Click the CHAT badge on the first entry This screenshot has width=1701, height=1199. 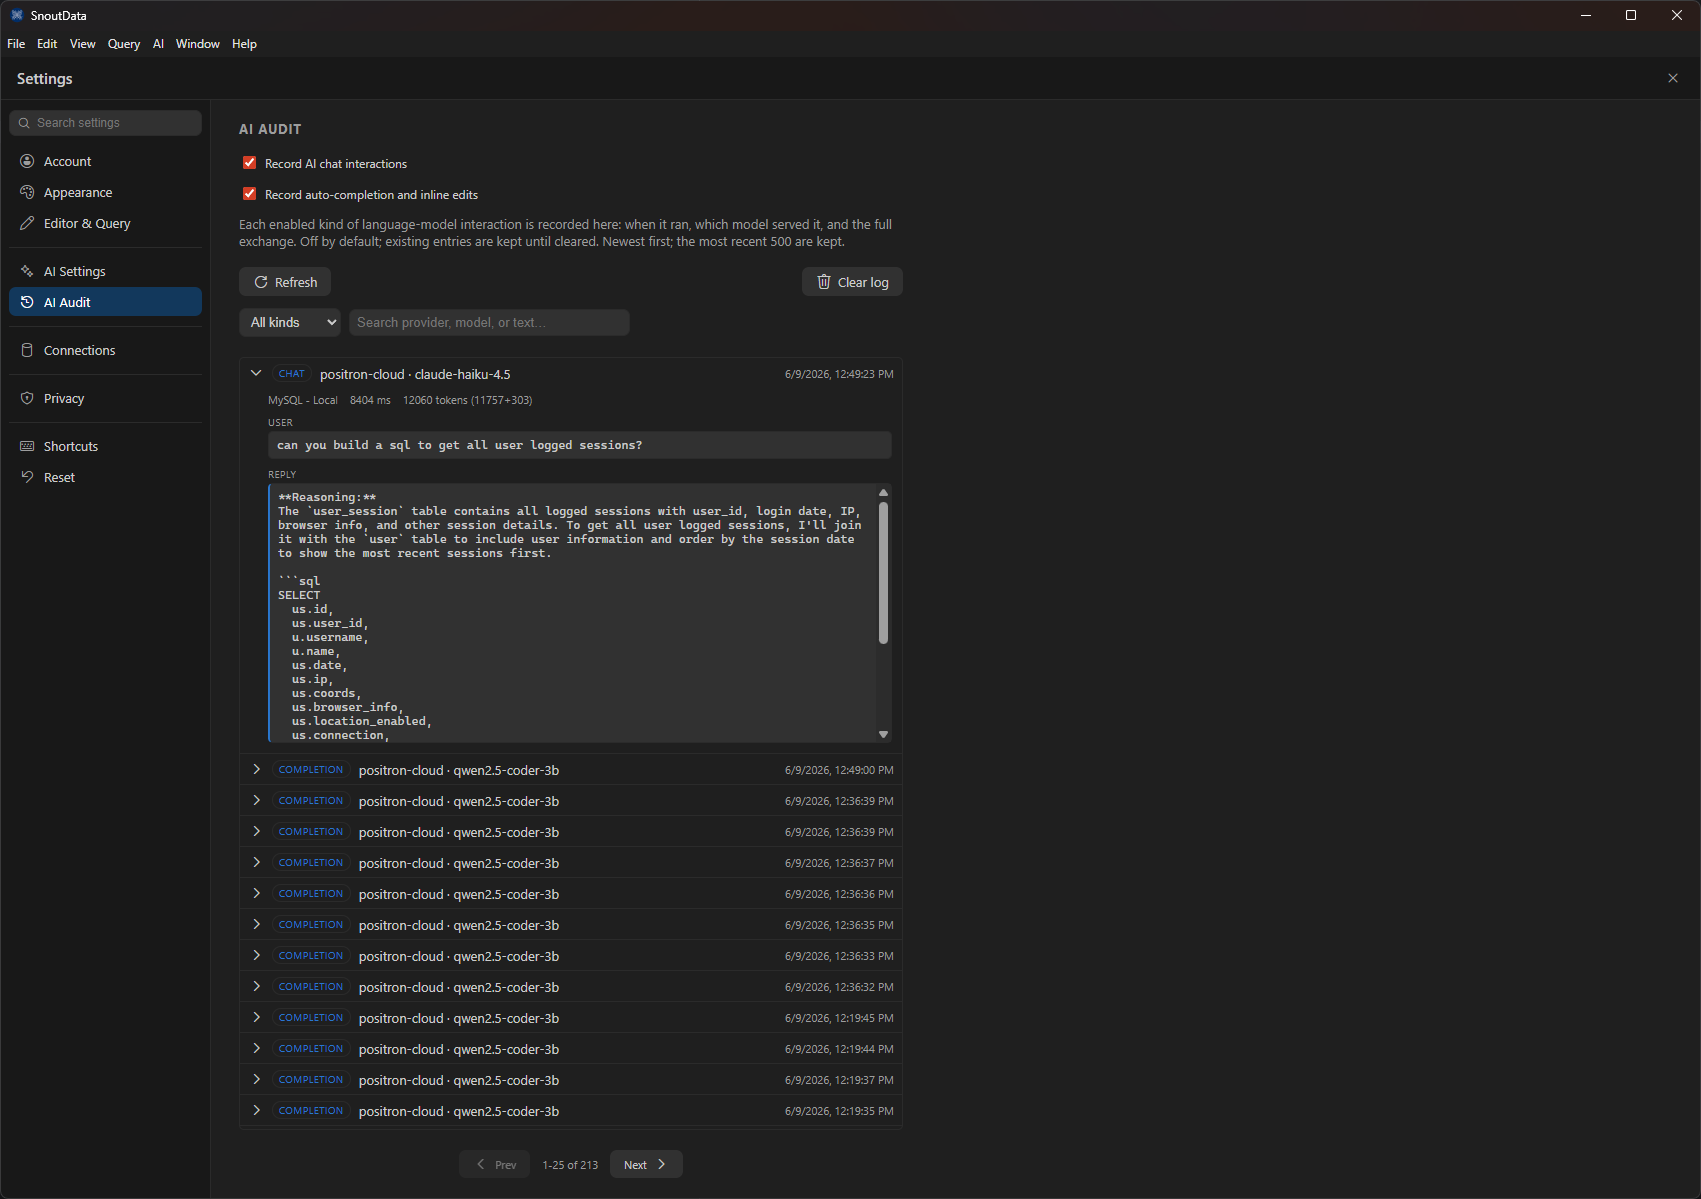click(292, 374)
